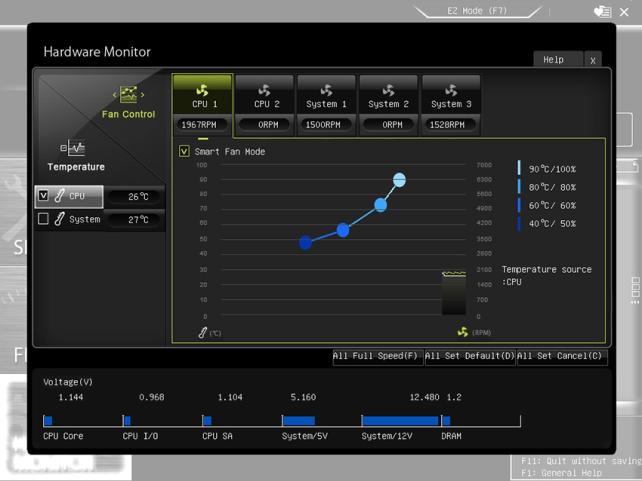Click the 40°C/50% fan curve point

click(305, 242)
